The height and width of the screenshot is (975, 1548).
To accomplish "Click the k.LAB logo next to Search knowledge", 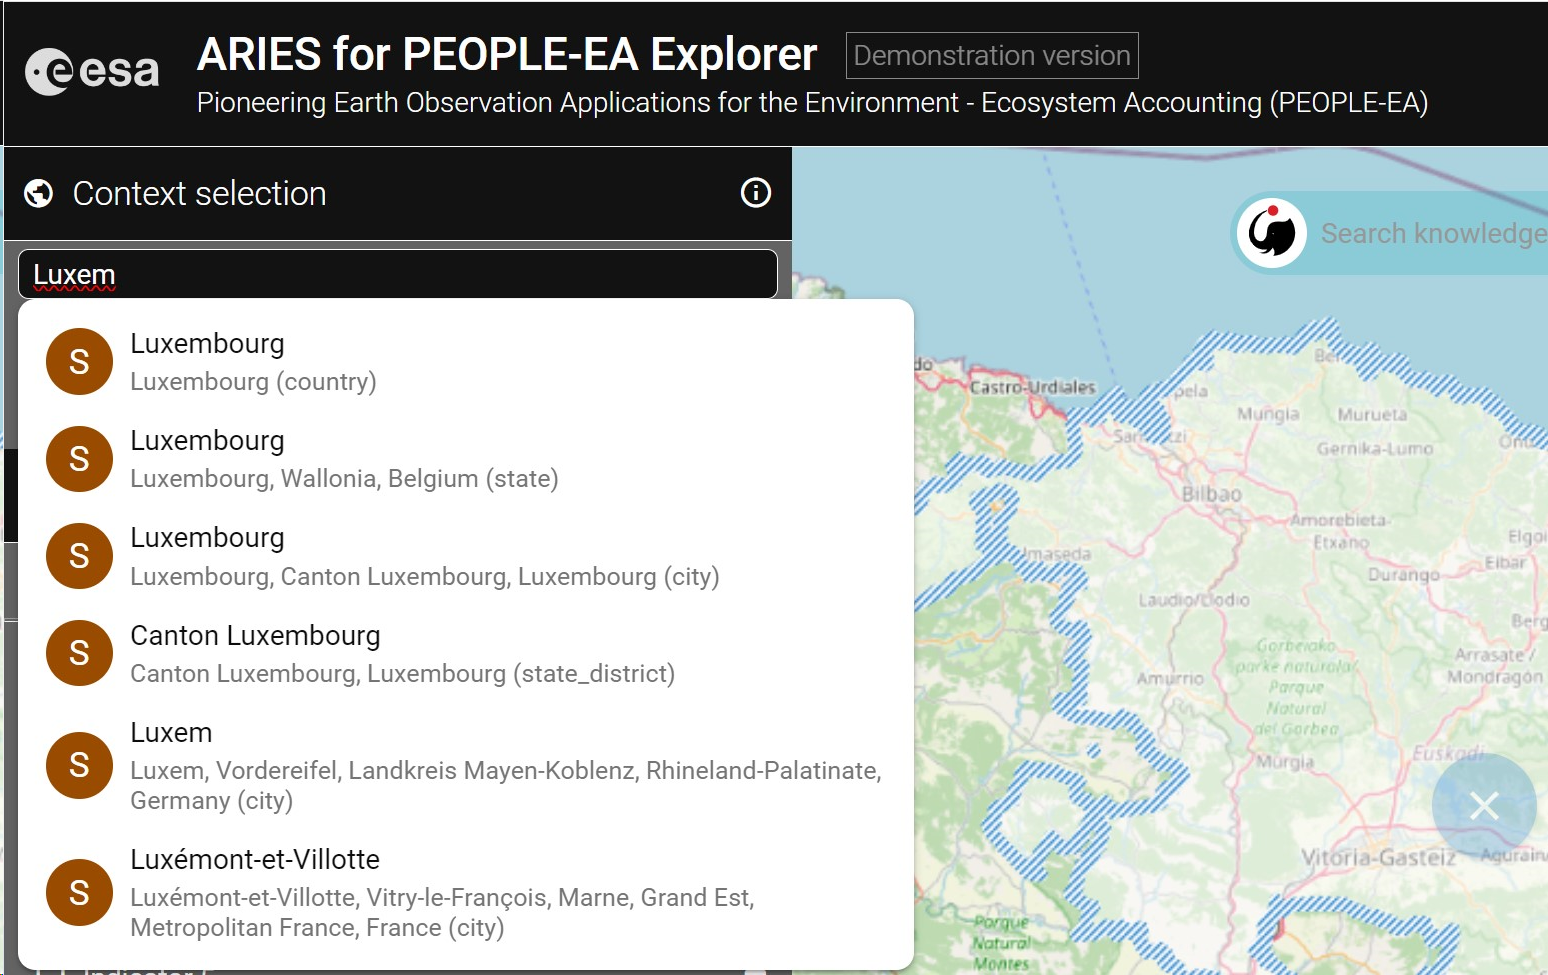I will tap(1272, 233).
